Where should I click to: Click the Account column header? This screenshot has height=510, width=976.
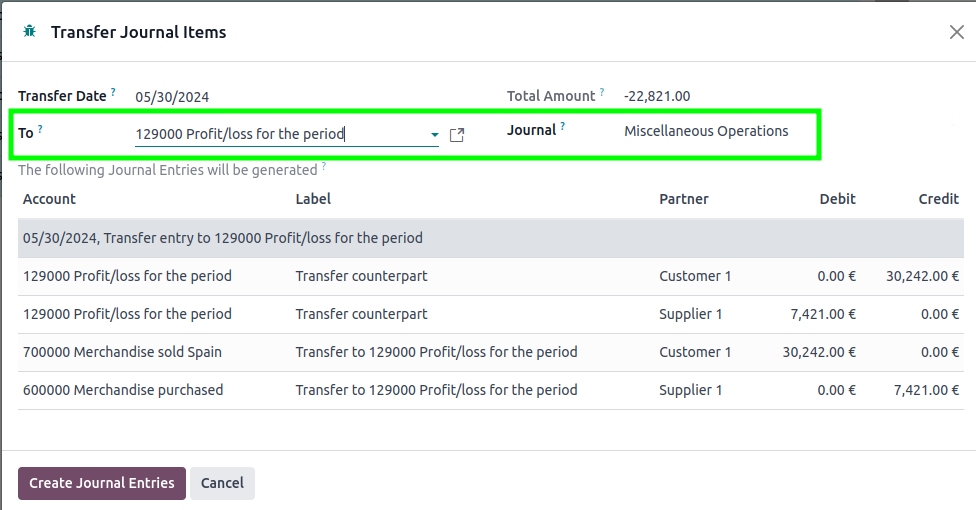pos(49,199)
